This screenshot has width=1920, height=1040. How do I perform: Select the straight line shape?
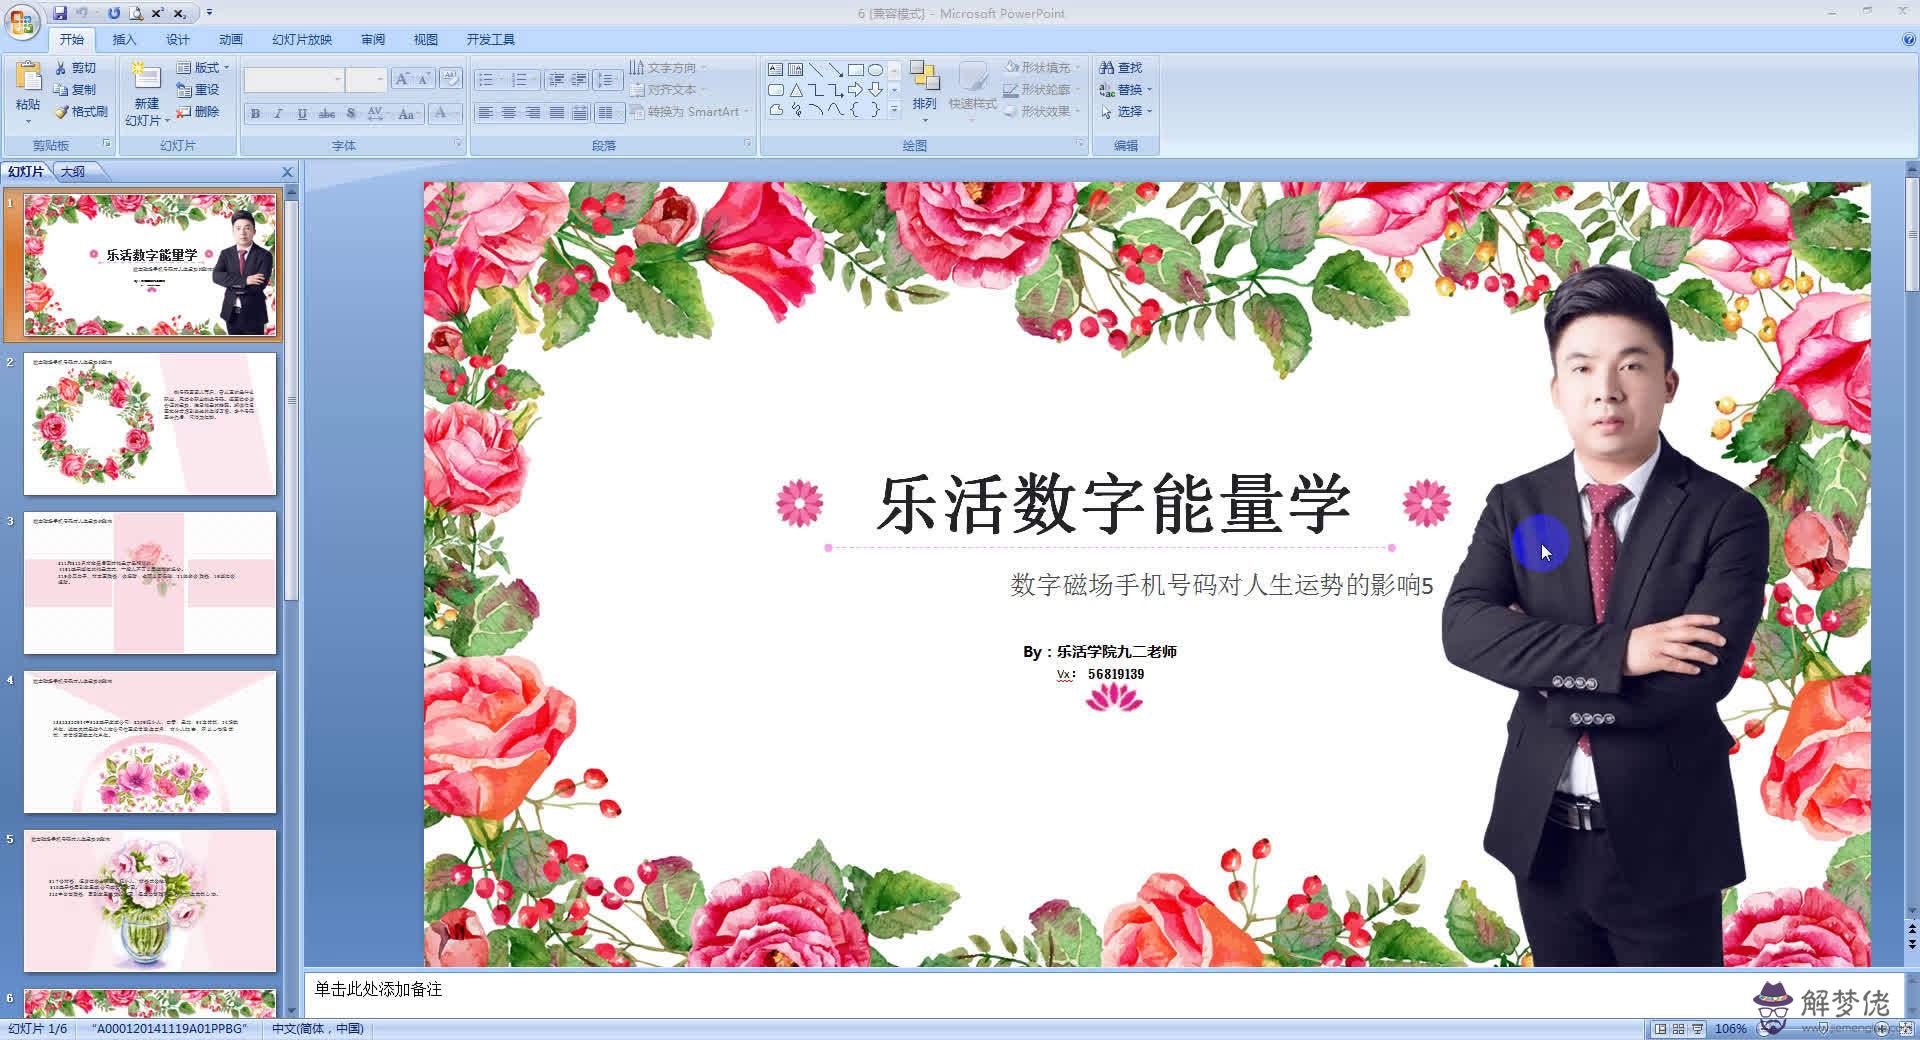pyautogui.click(x=816, y=70)
